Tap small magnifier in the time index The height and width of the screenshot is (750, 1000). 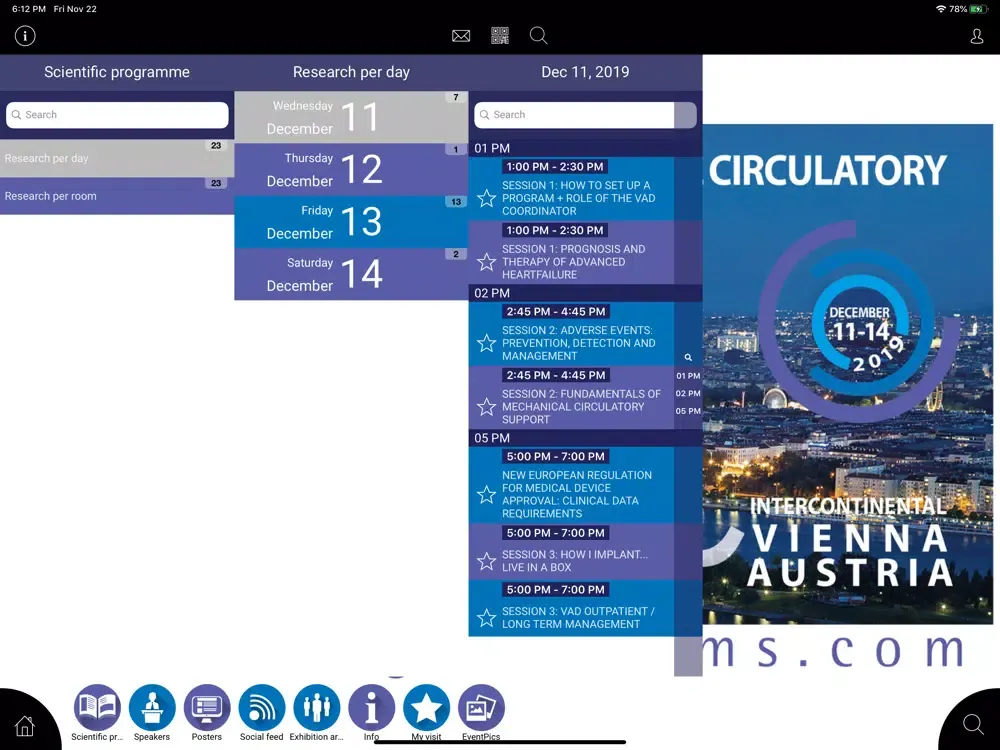point(688,358)
